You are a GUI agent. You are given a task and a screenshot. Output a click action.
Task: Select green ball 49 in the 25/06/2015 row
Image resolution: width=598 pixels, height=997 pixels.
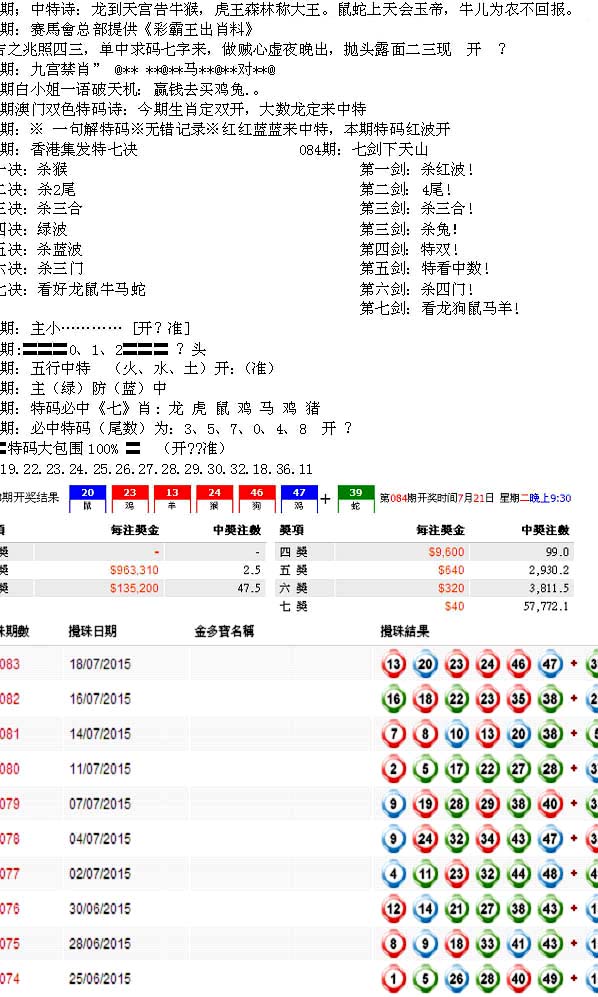(550, 979)
